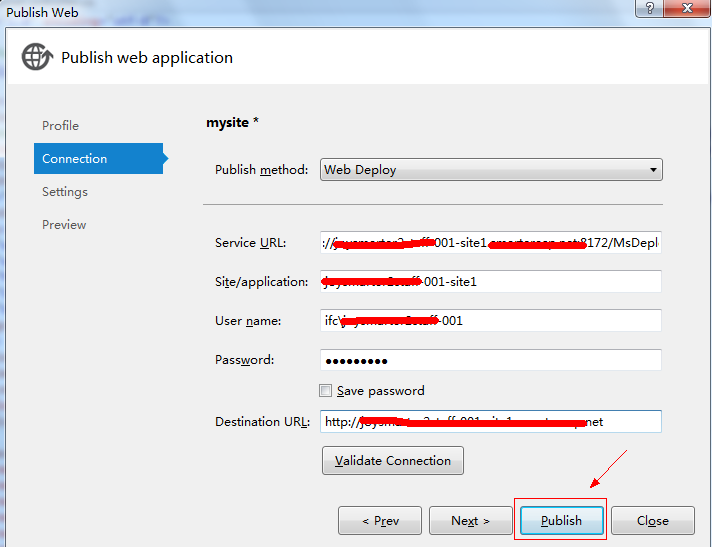The image size is (712, 547).
Task: Focus the Site/application input box
Action: click(490, 282)
